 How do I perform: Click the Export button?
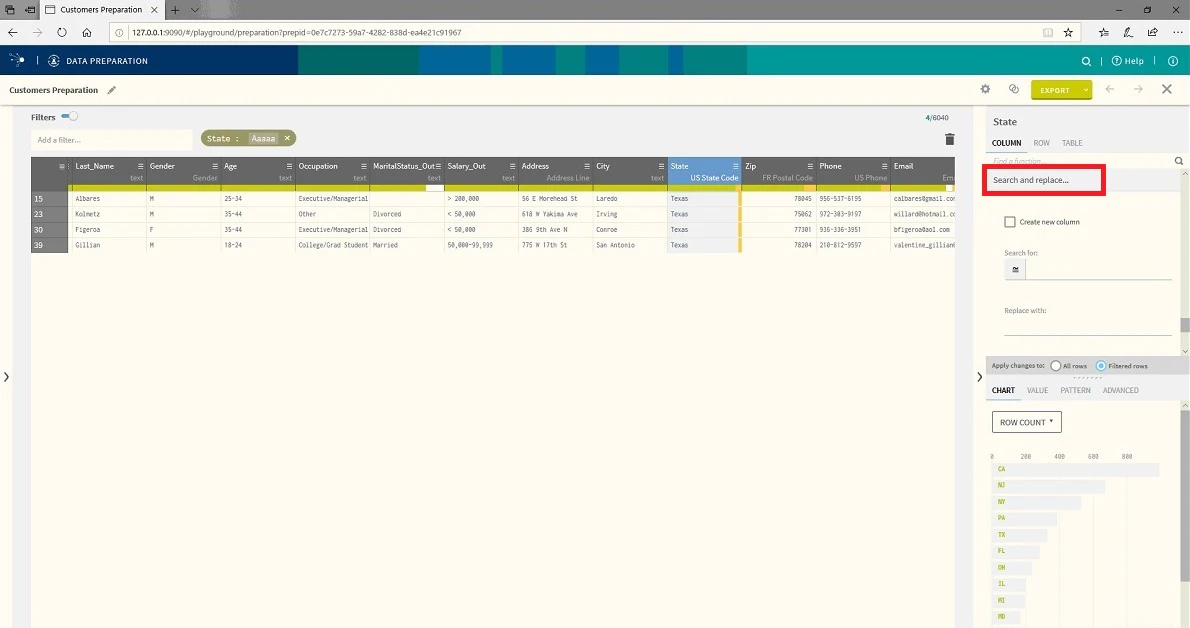pos(1055,90)
